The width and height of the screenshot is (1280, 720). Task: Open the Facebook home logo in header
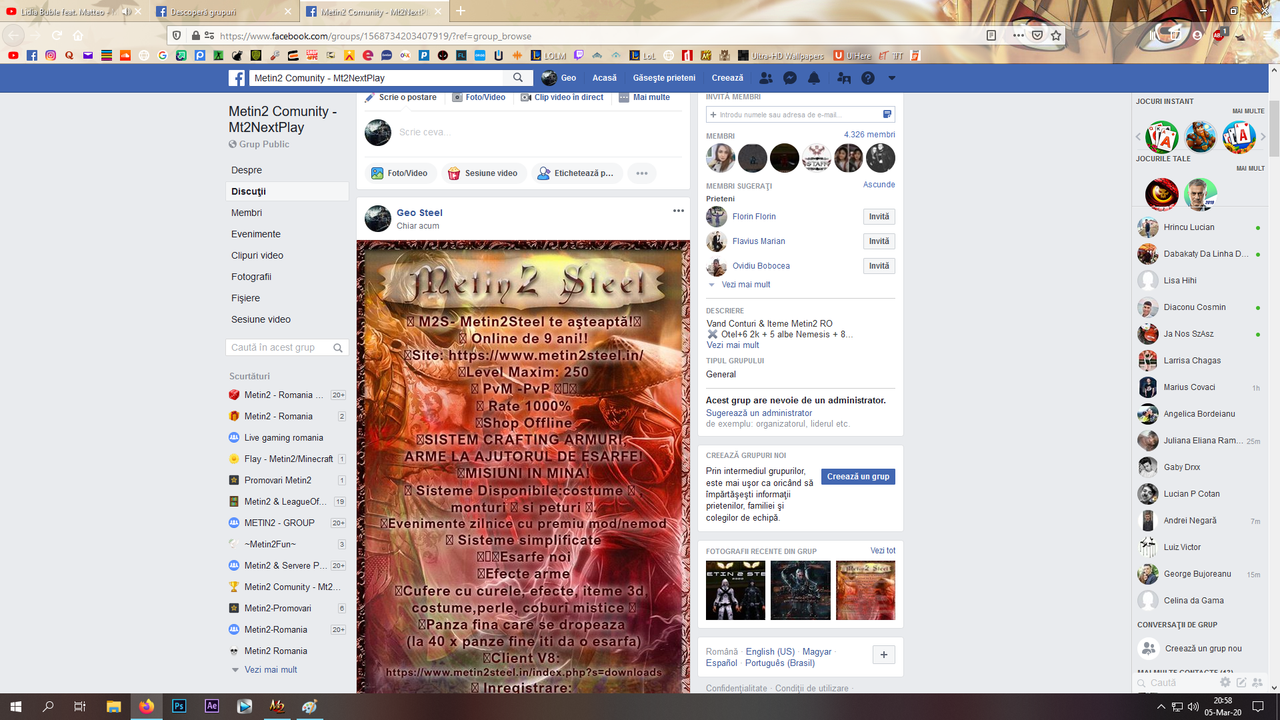tap(237, 78)
